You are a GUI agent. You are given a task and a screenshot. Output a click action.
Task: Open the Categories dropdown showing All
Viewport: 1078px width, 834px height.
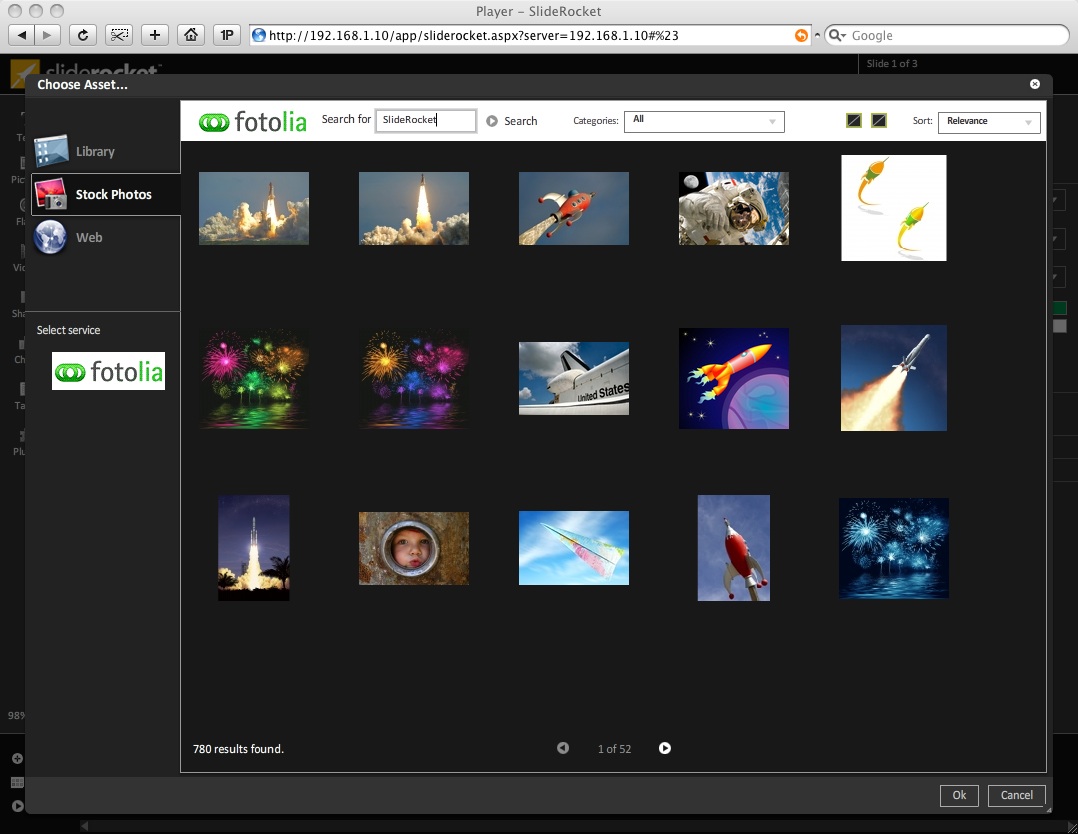[x=704, y=121]
